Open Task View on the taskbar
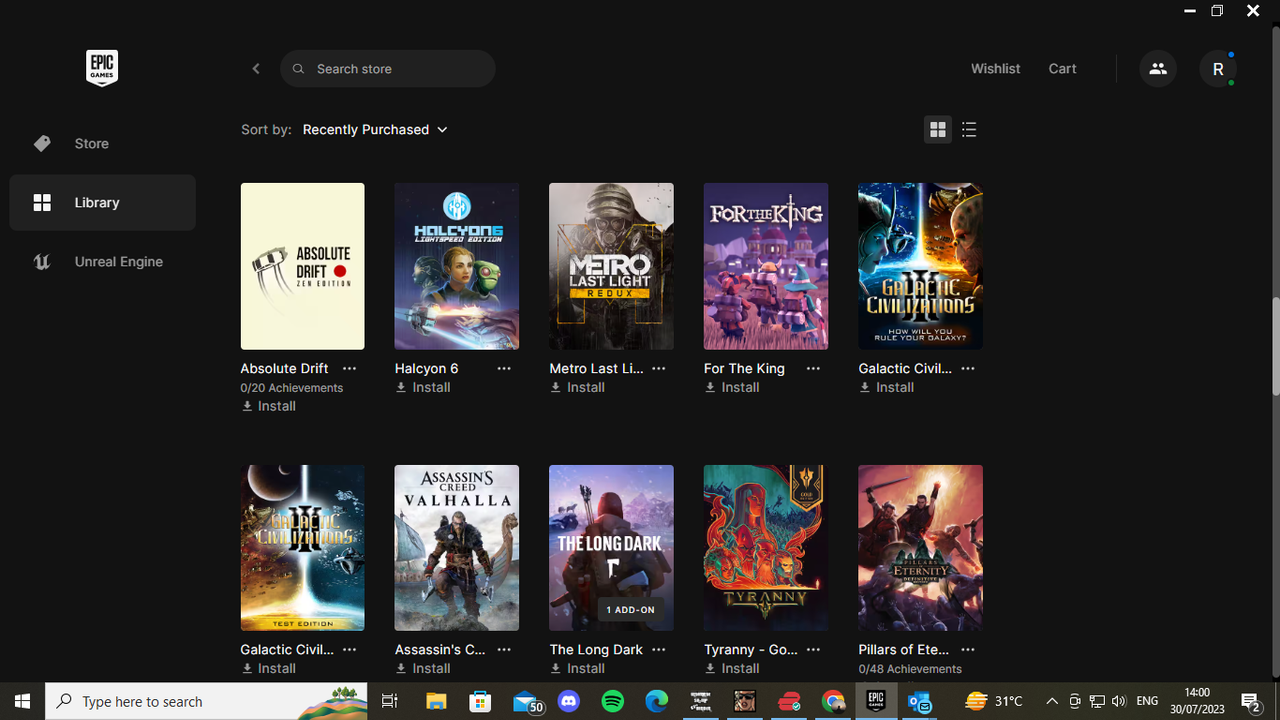Image resolution: width=1280 pixels, height=720 pixels. tap(390, 701)
